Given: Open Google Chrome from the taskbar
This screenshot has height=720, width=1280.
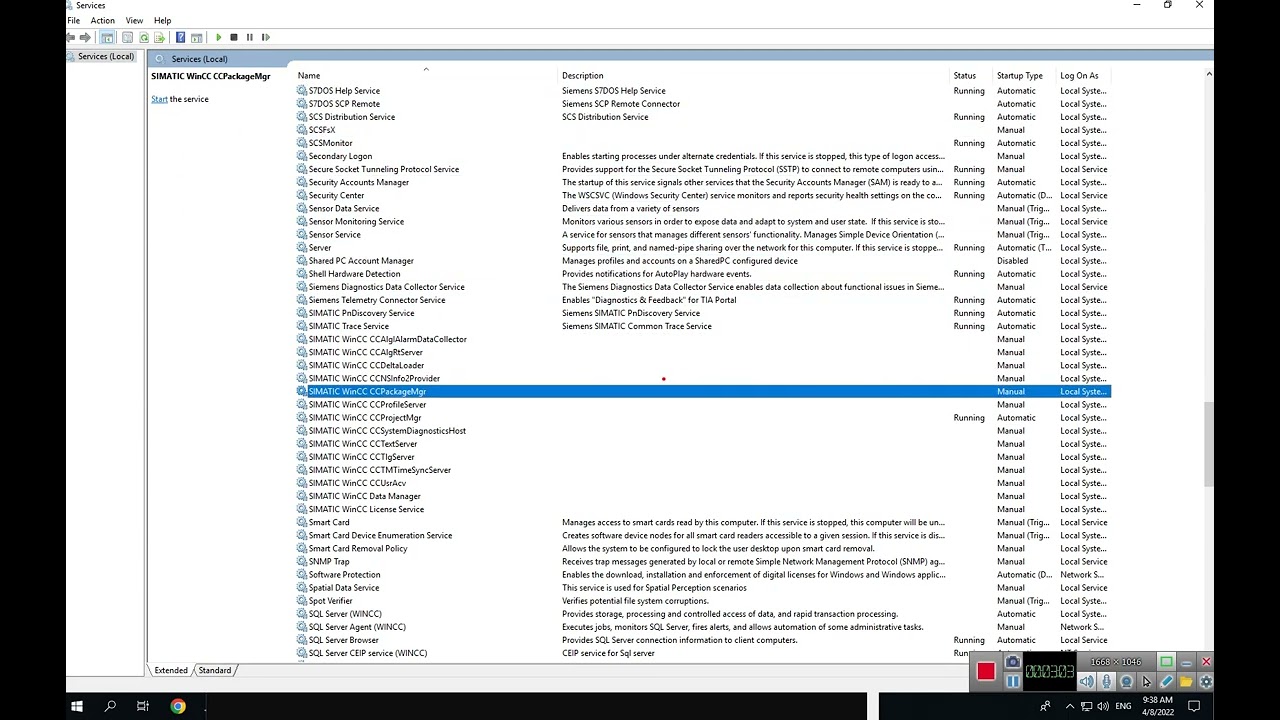Looking at the screenshot, I should coord(178,706).
